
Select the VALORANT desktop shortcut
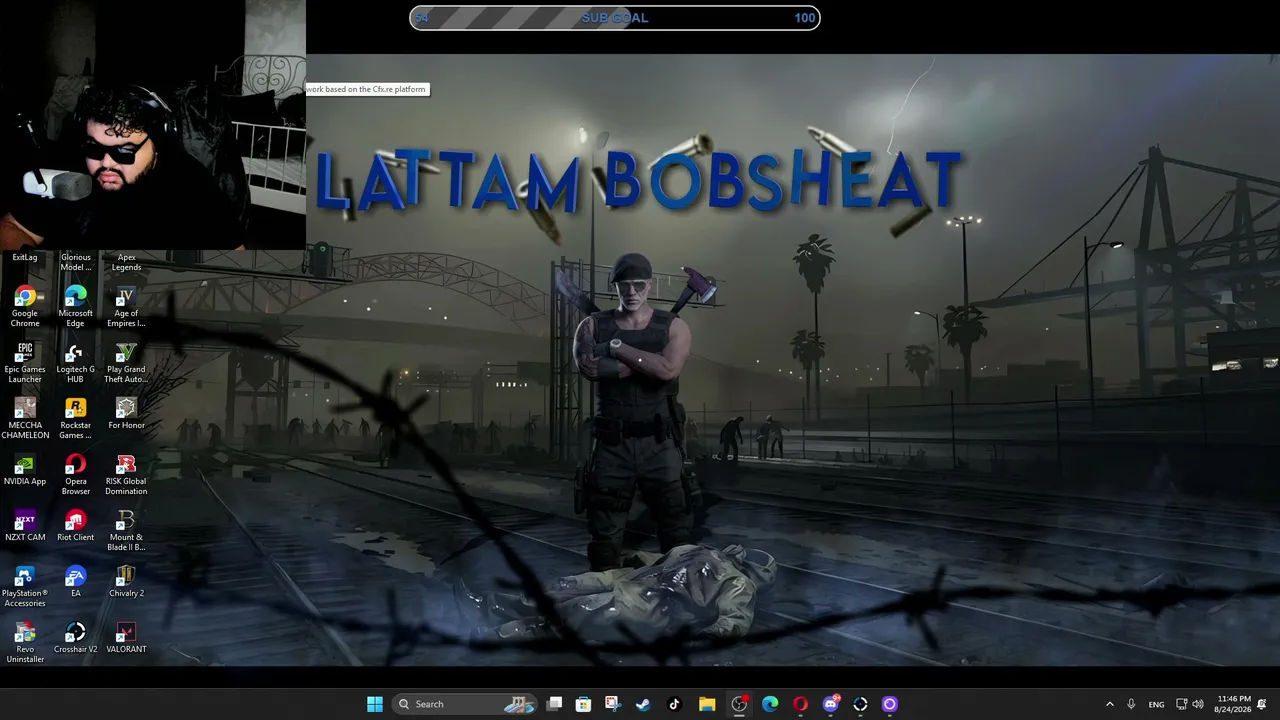coord(126,638)
